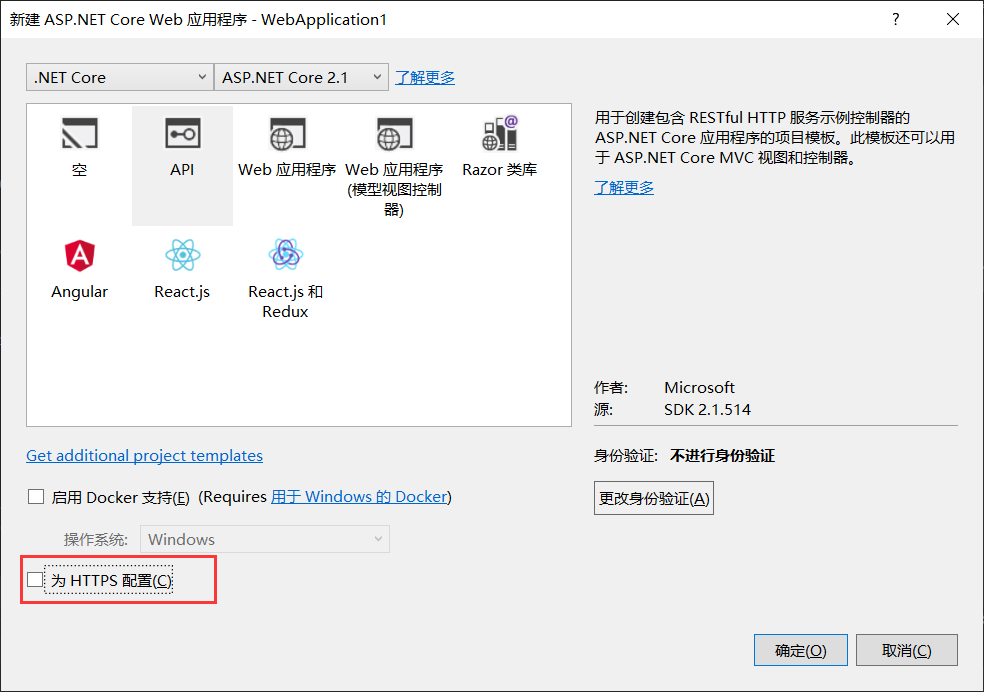Open the .NET Core framework dropdown

(120, 77)
